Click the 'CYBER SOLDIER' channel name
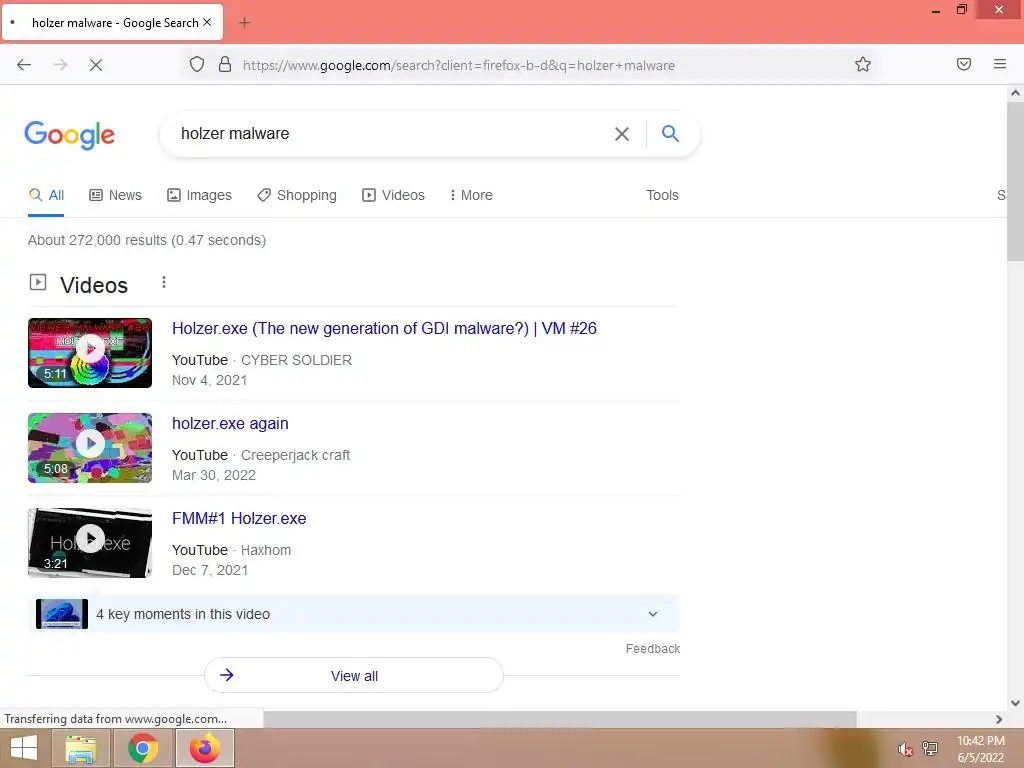Screen dimensions: 1024x768 point(296,360)
